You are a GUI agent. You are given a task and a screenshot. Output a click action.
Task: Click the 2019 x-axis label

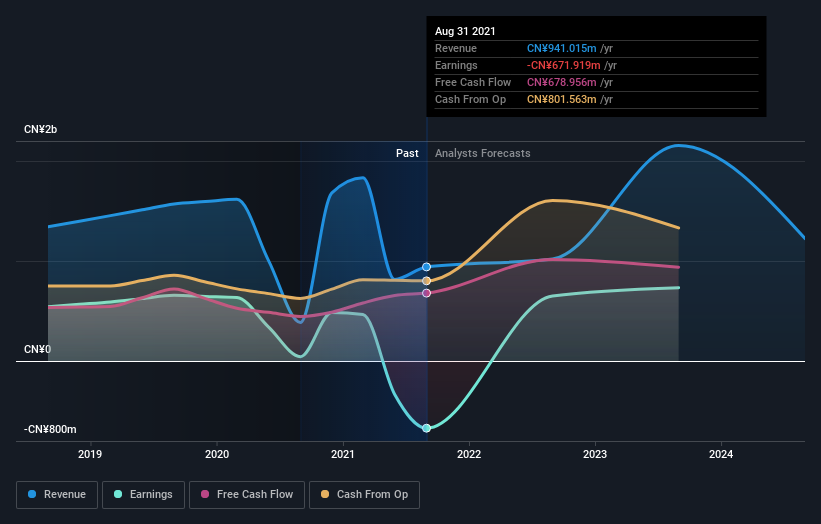(x=90, y=454)
